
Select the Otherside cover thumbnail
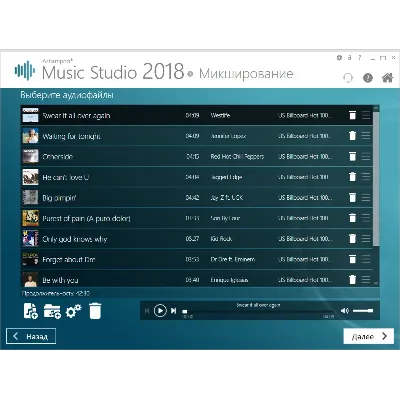click(x=30, y=156)
